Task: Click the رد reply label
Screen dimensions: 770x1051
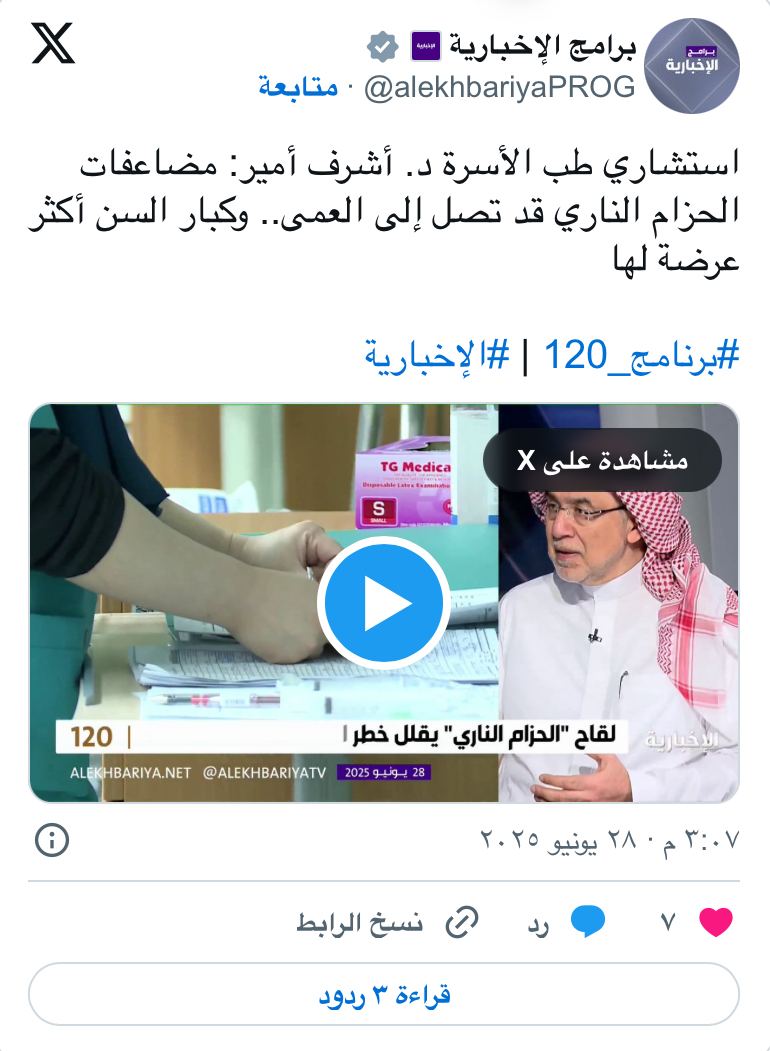Action: pyautogui.click(x=538, y=926)
